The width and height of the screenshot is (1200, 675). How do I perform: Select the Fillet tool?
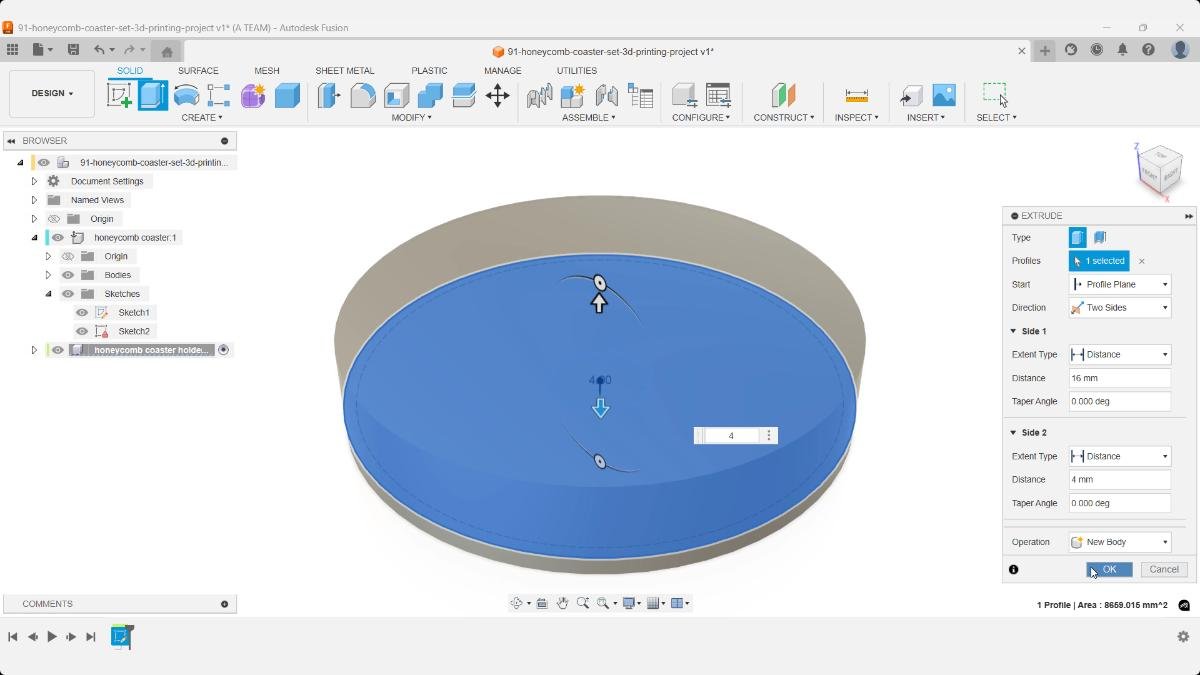point(363,95)
